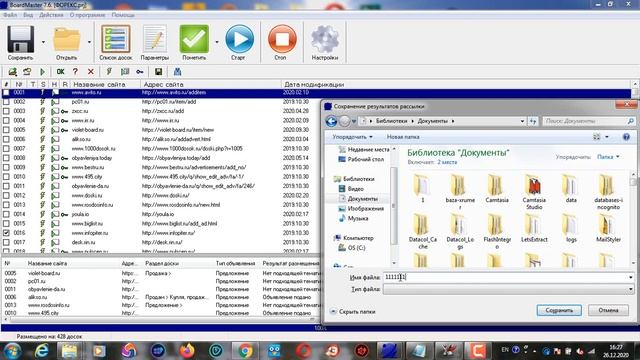Click the add board icon in small toolbar

[13, 72]
